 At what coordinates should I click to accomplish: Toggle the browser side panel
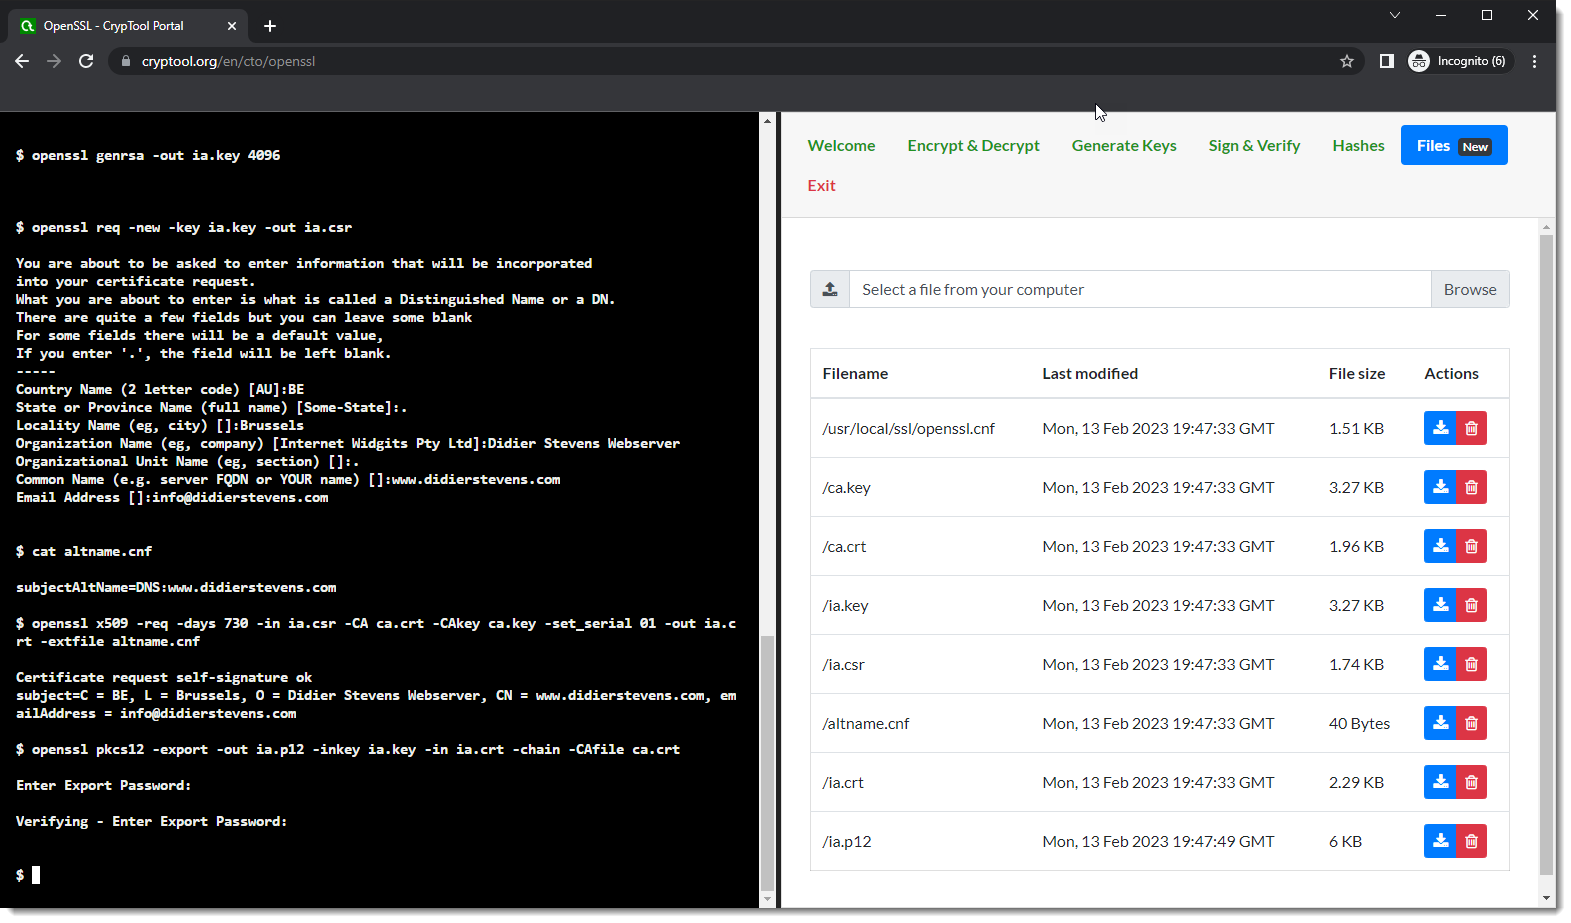point(1386,61)
